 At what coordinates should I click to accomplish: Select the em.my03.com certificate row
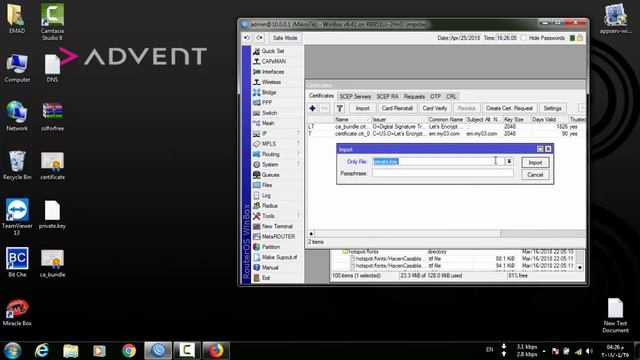coord(446,133)
